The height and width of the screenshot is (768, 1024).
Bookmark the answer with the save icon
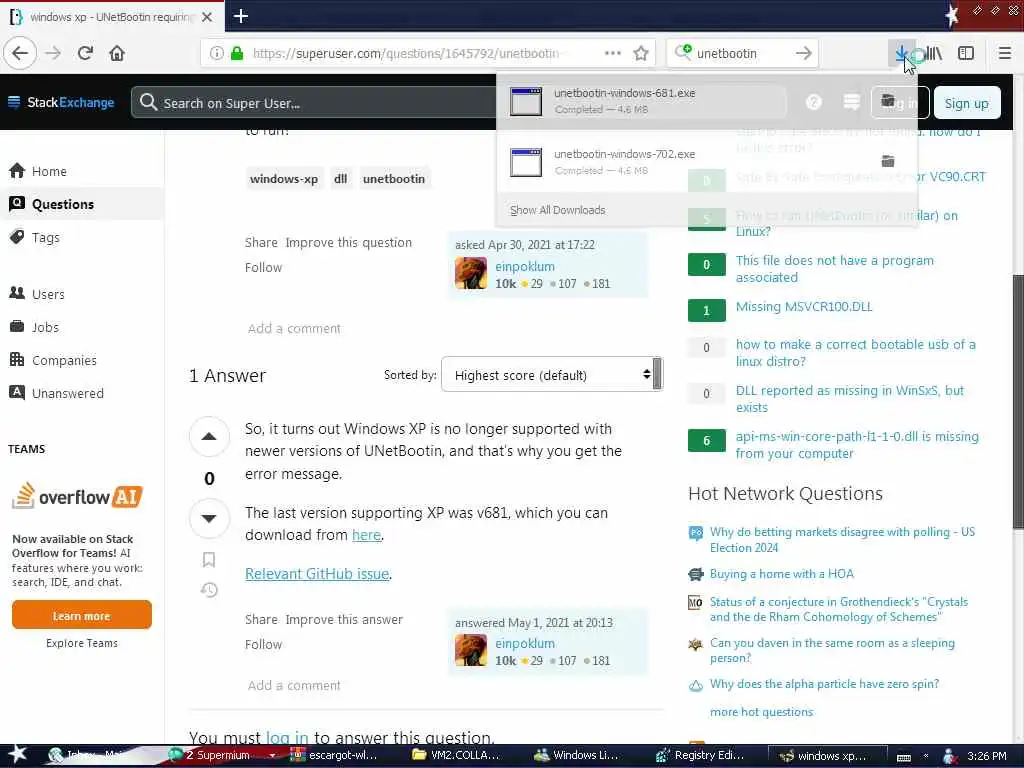[209, 559]
